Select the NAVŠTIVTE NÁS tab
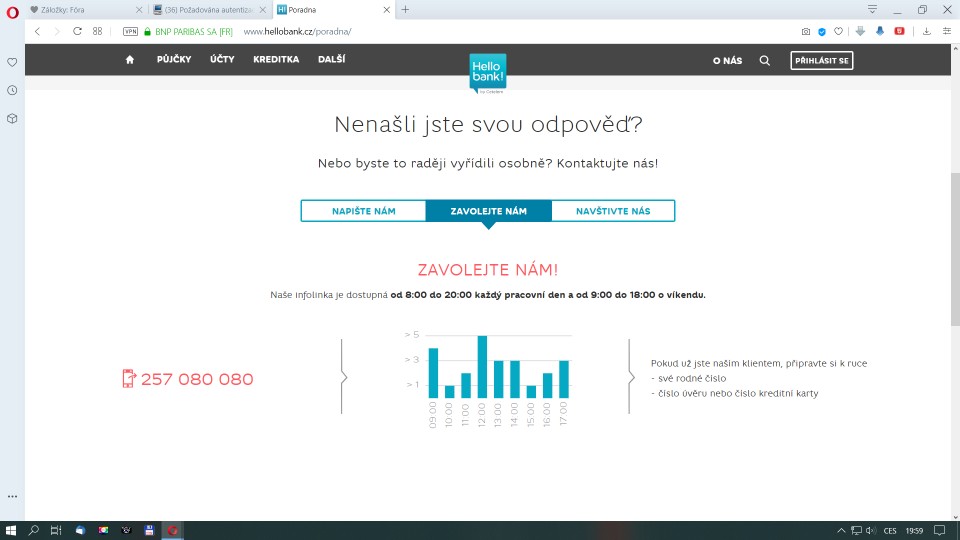Screen dimensions: 960x540 613,211
